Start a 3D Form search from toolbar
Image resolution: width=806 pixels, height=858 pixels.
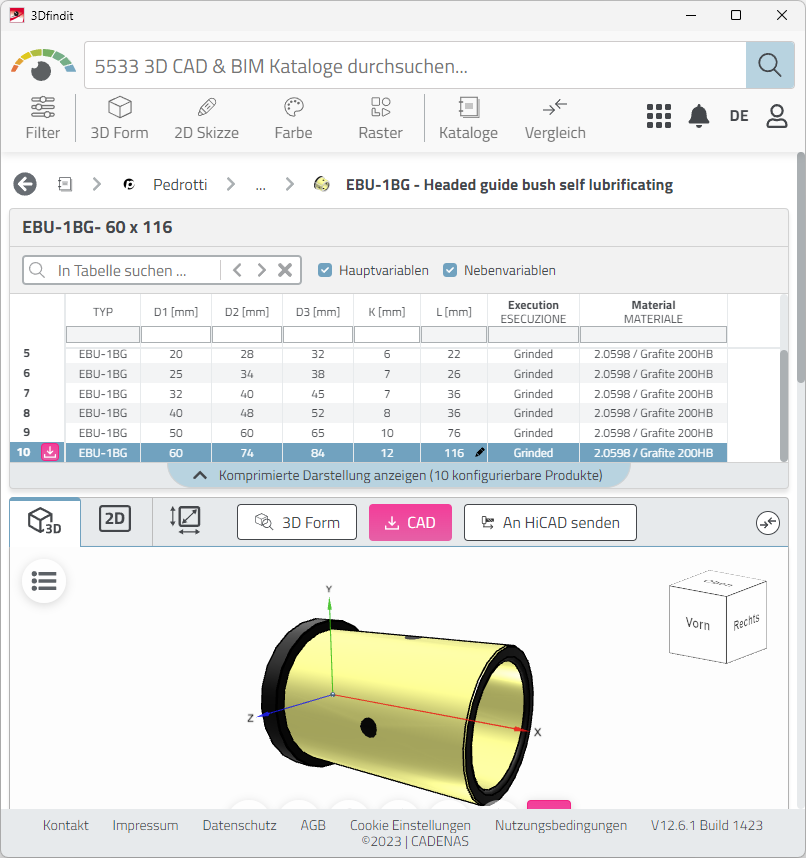point(119,118)
